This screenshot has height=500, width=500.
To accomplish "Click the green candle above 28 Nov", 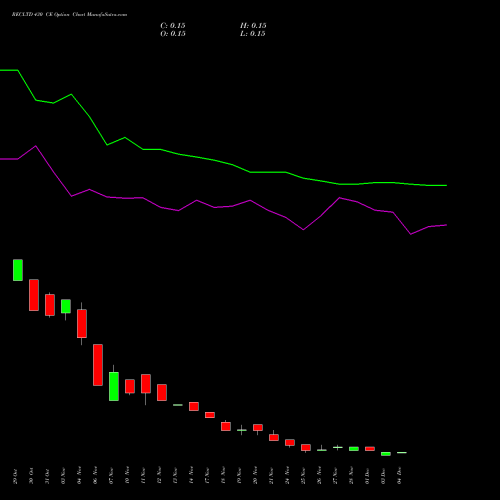I will pyautogui.click(x=354, y=449).
